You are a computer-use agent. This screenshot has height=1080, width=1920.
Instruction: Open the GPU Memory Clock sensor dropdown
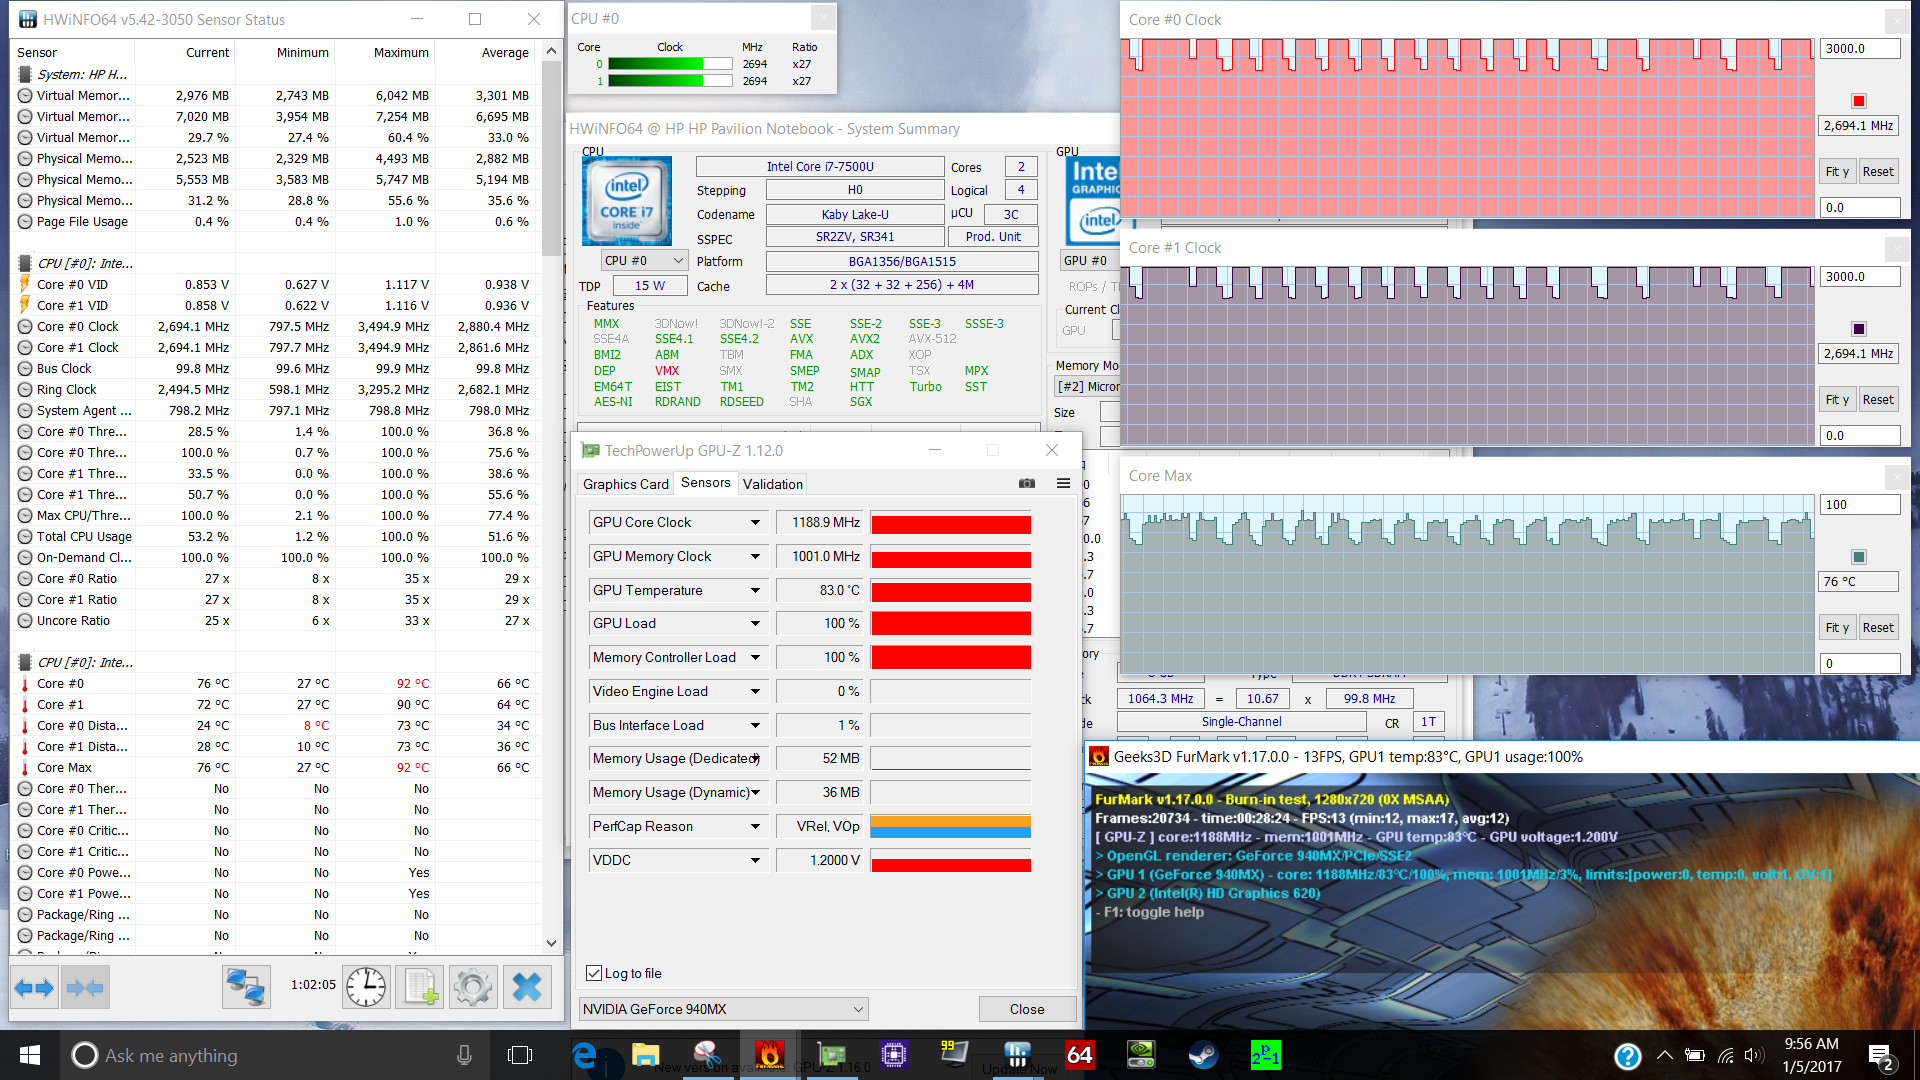coord(756,557)
